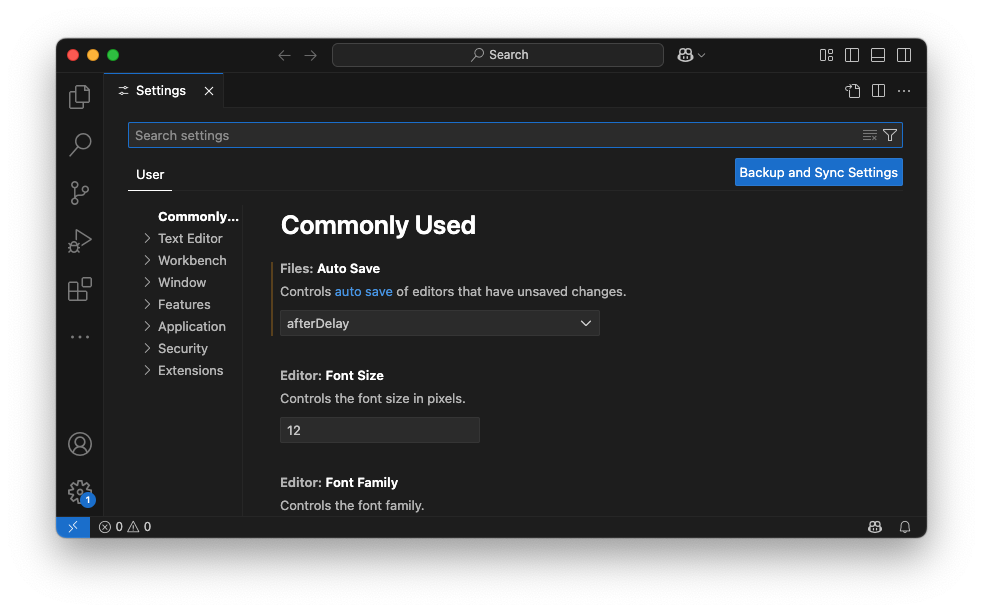Toggle the bottom panel layout button

pos(878,55)
